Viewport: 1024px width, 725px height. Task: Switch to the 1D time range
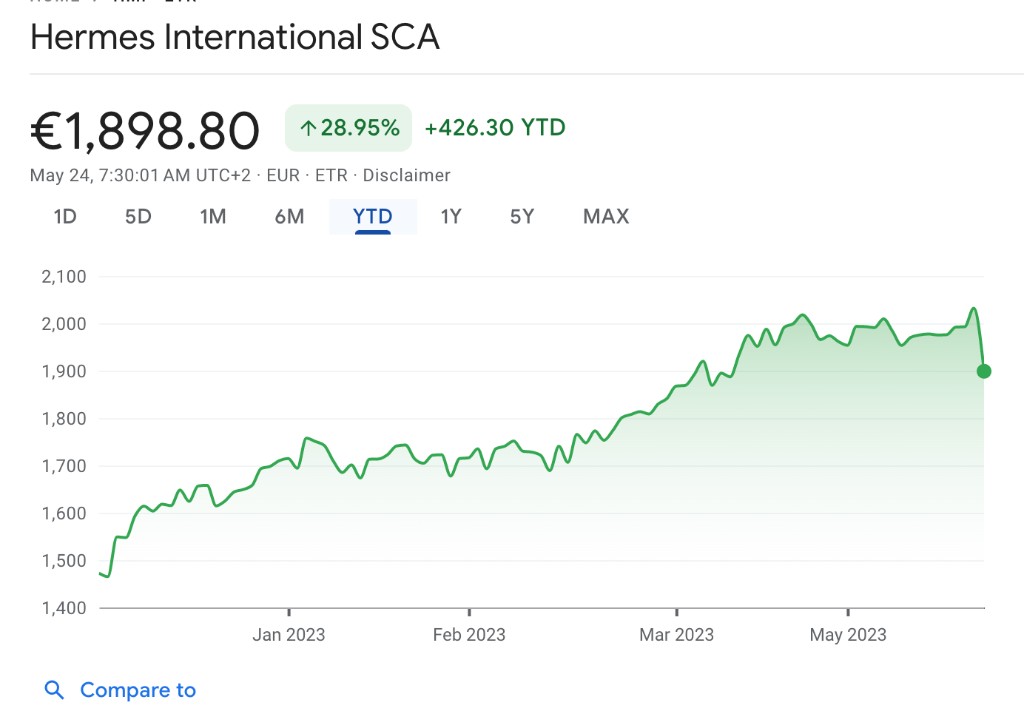[65, 216]
